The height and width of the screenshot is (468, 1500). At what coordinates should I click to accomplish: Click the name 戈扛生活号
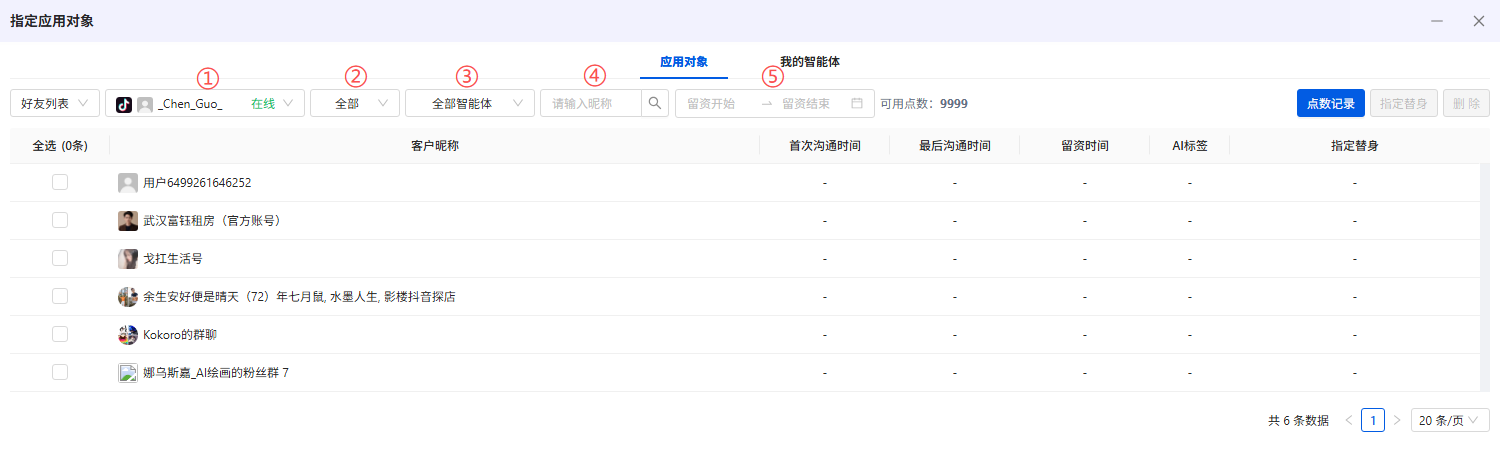tap(173, 259)
